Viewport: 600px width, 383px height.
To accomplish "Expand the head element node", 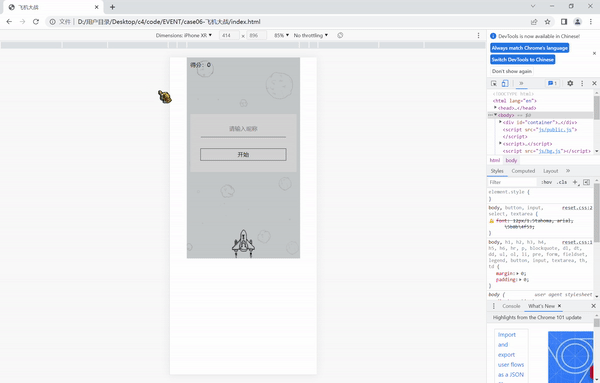I will (x=495, y=108).
